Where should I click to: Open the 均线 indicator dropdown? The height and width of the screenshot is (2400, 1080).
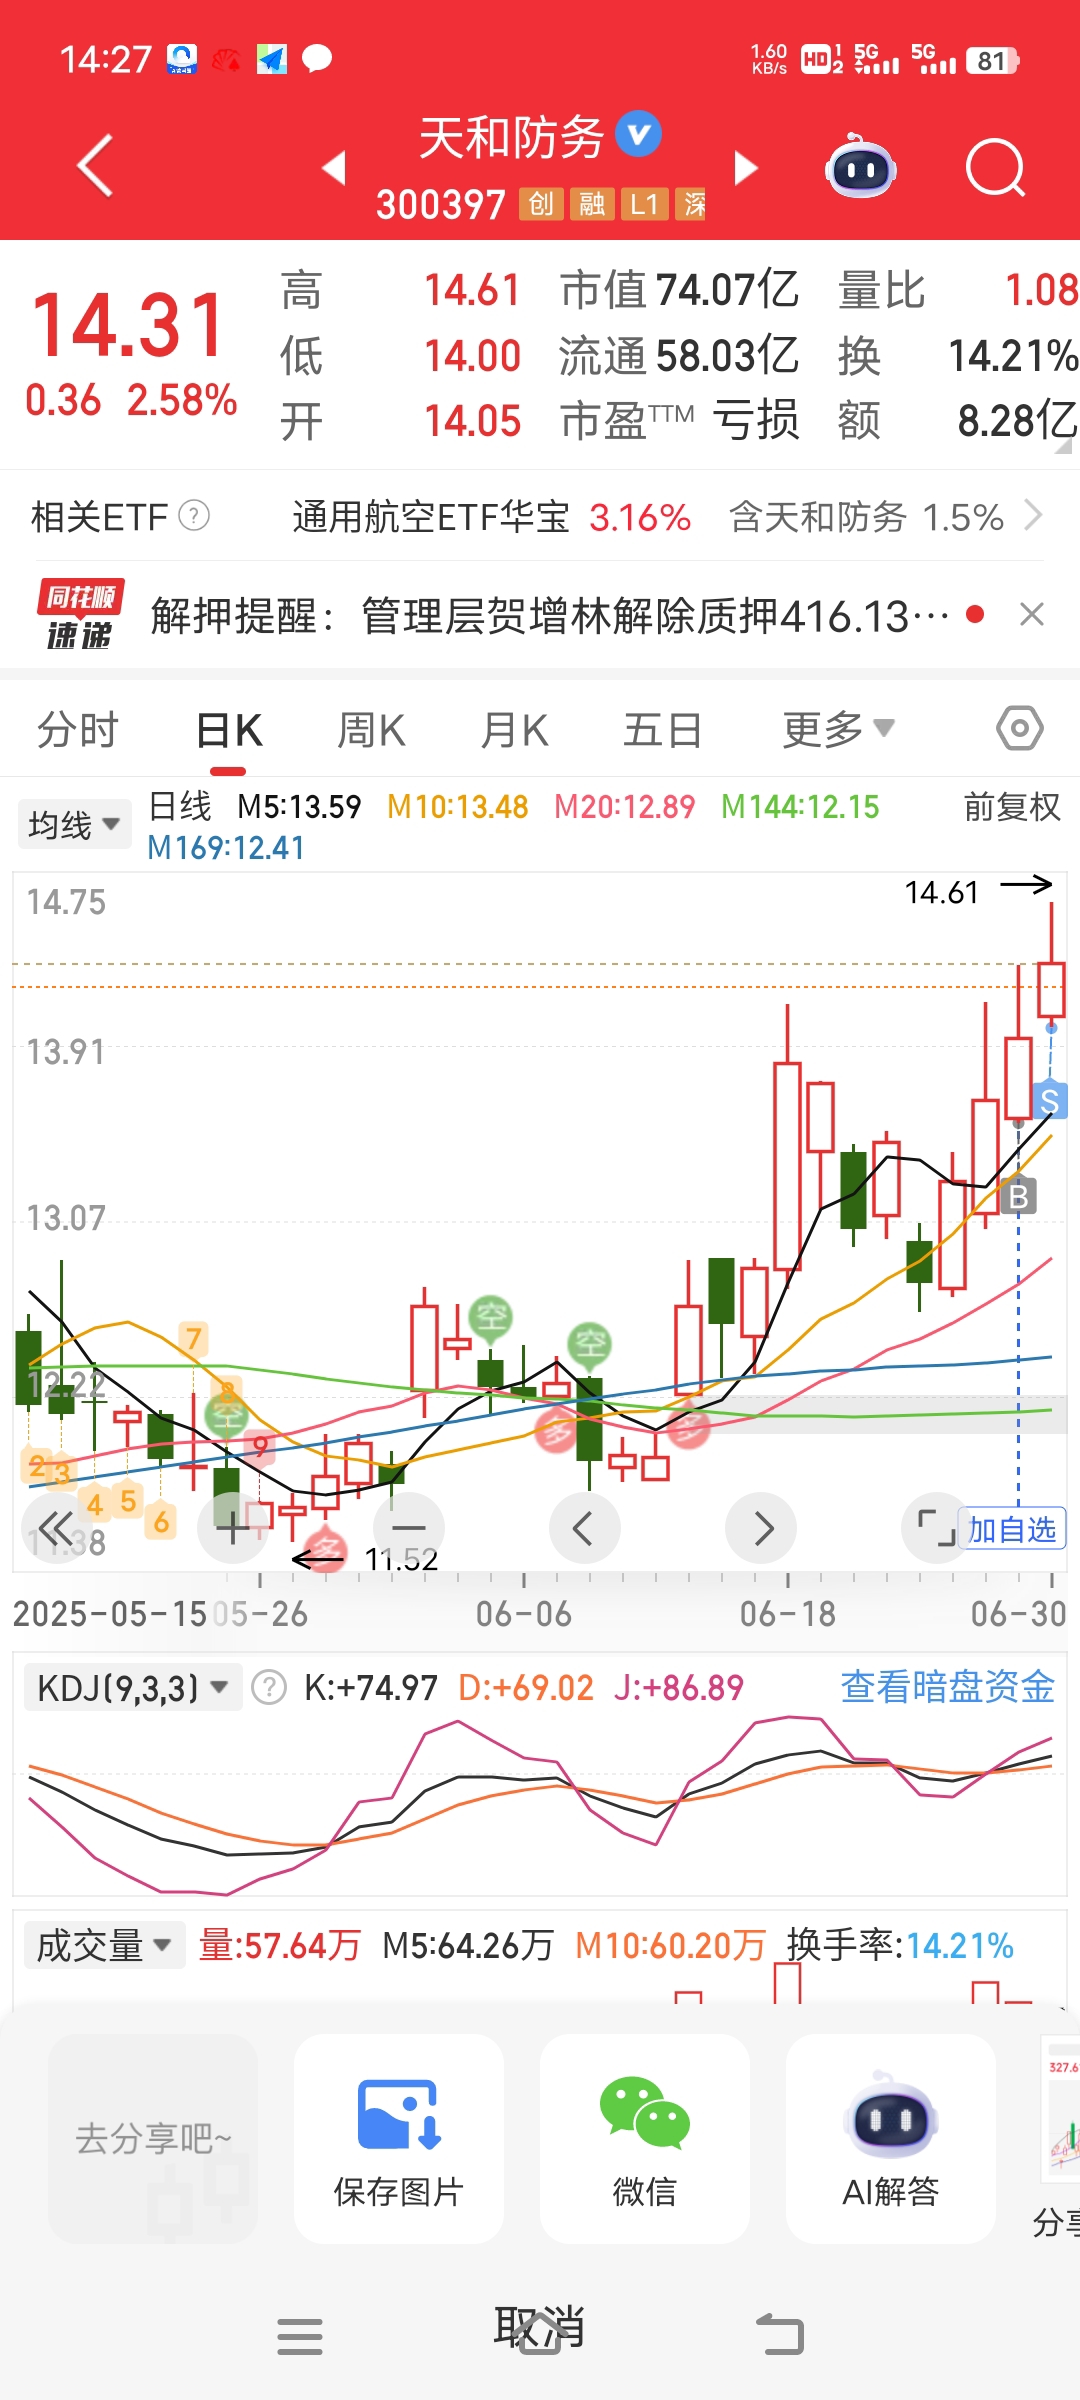coord(74,825)
